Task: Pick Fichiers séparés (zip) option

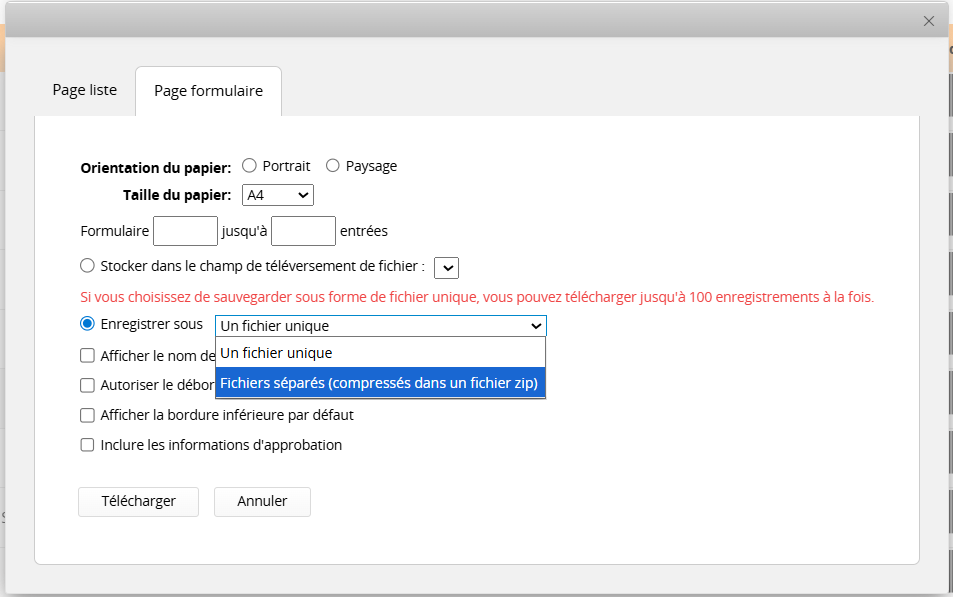Action: [381, 383]
